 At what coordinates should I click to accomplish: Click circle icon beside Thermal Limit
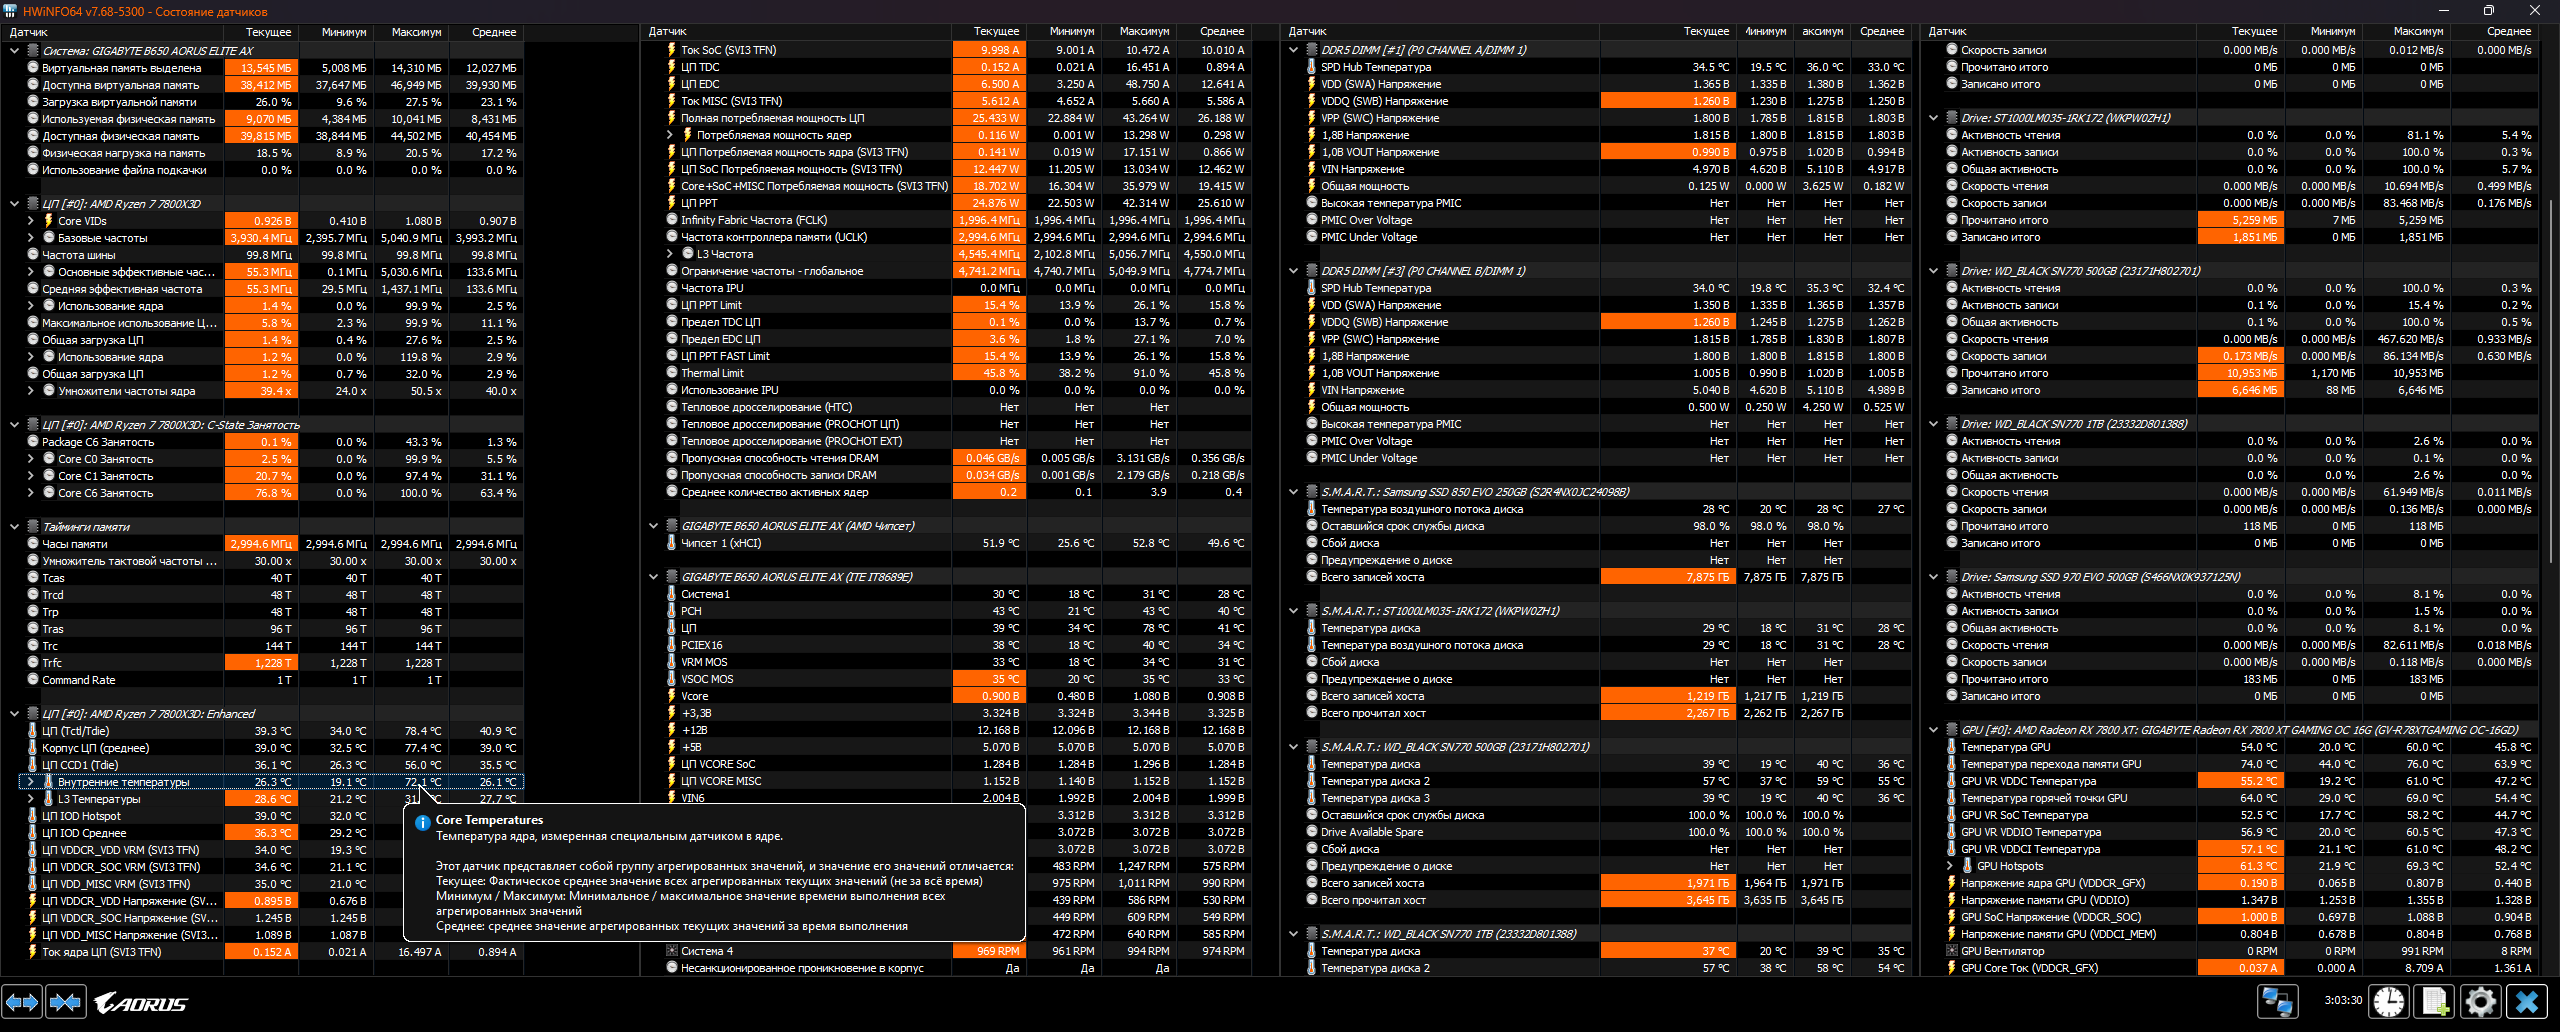coord(672,373)
